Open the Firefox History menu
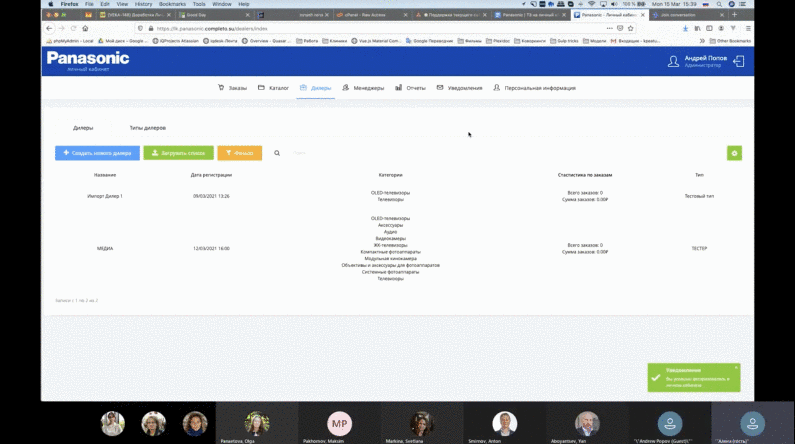The image size is (795, 444). point(143,4)
